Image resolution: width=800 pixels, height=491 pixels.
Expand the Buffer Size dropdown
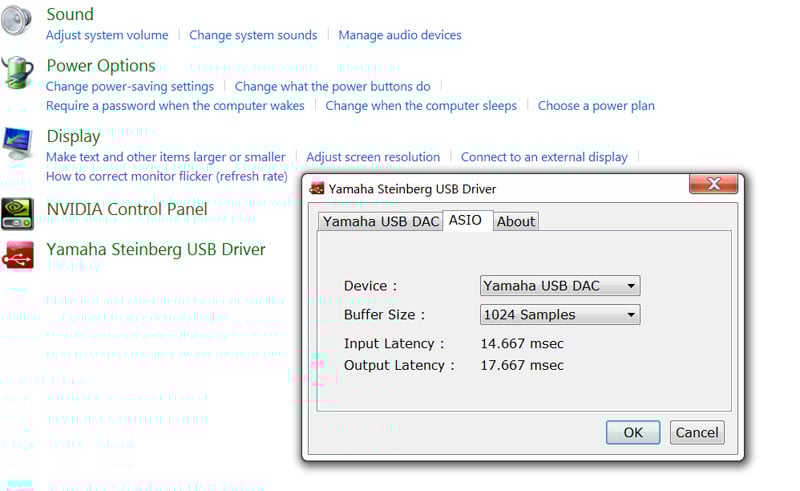(x=560, y=315)
